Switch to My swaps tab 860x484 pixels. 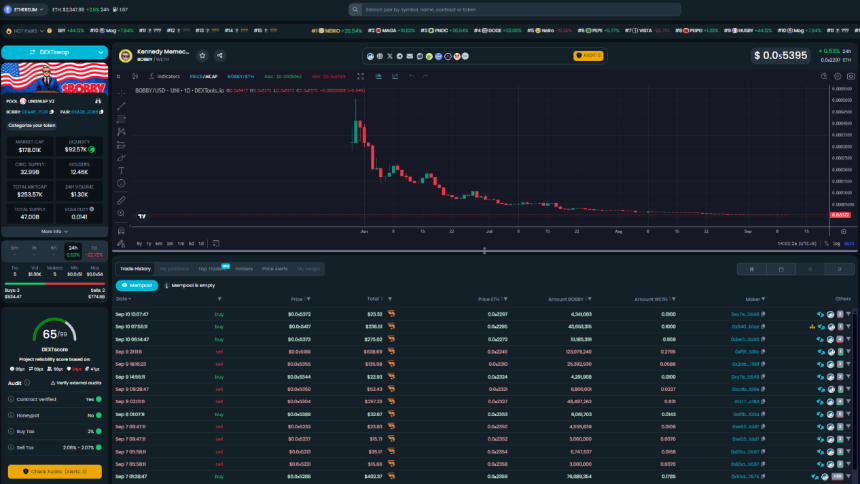(x=308, y=269)
